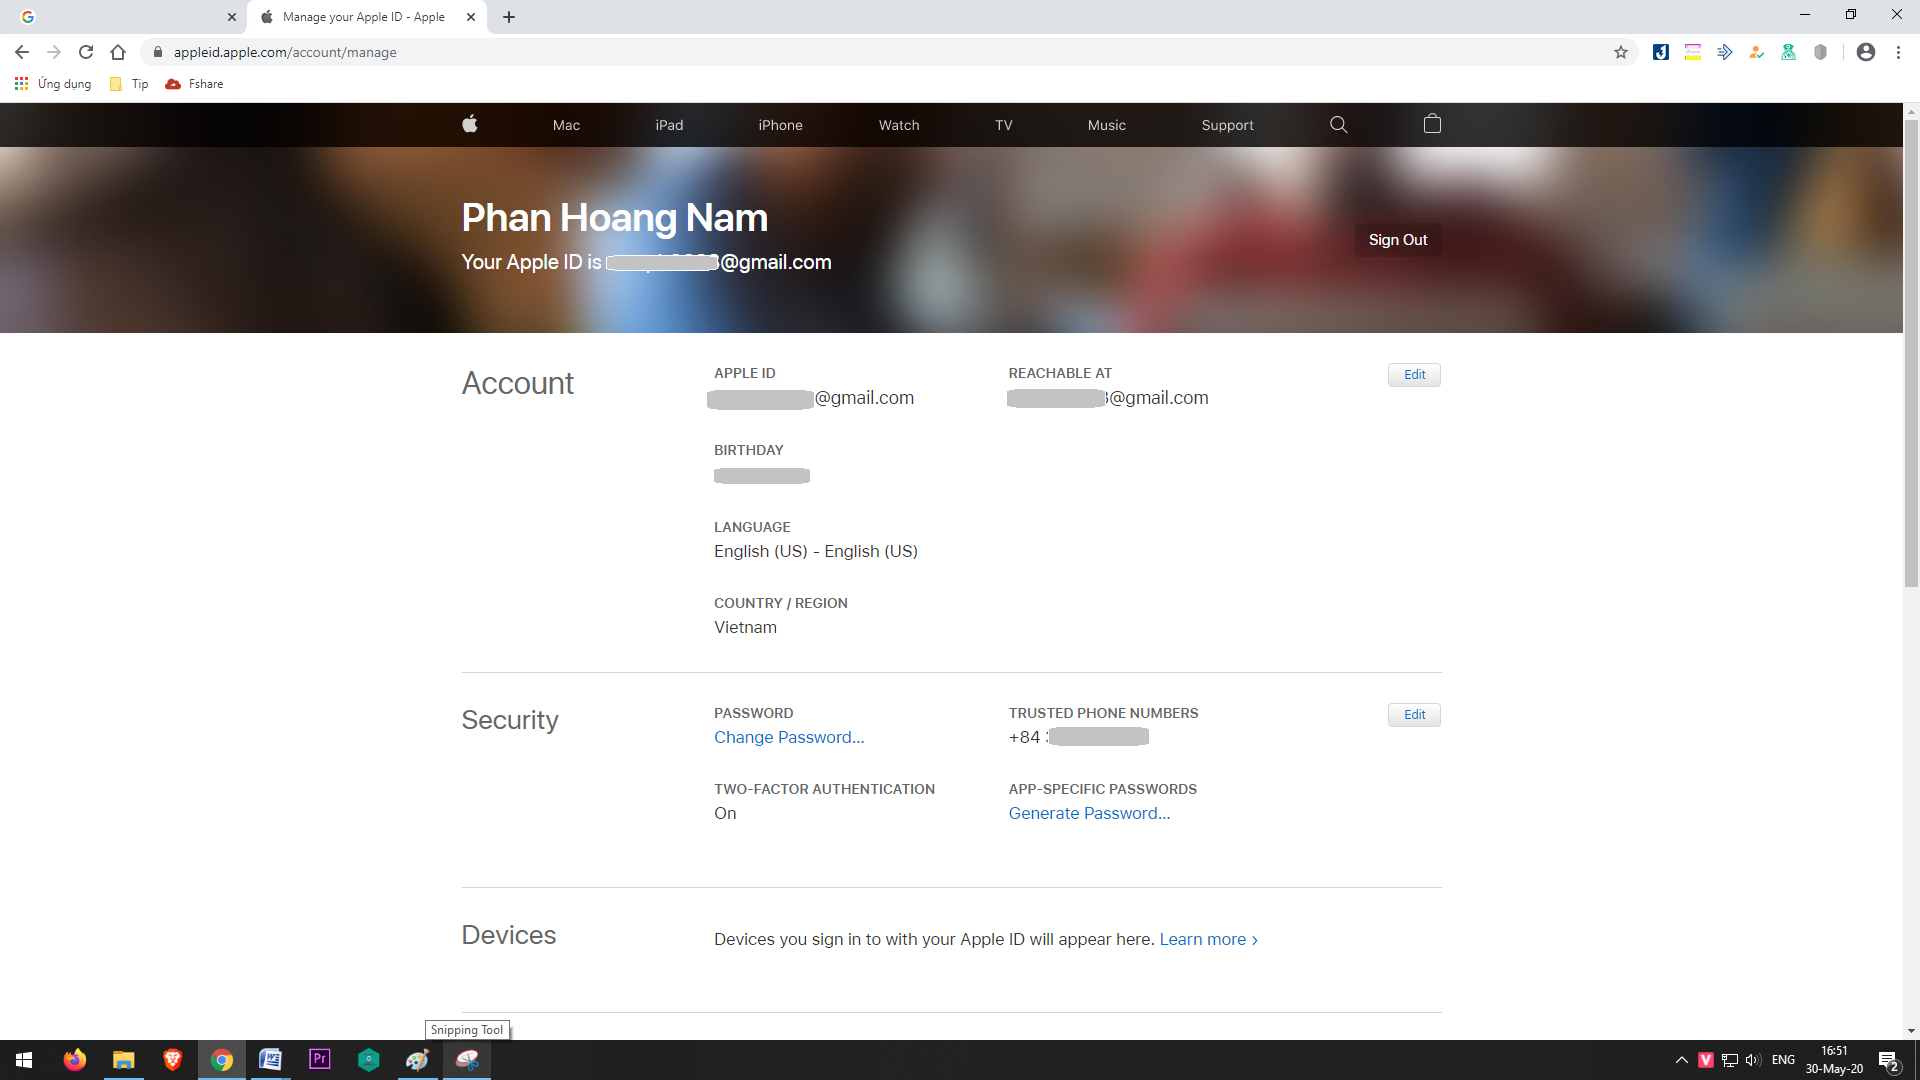Click the English (US) language value
1920x1080 pixels.
[816, 551]
